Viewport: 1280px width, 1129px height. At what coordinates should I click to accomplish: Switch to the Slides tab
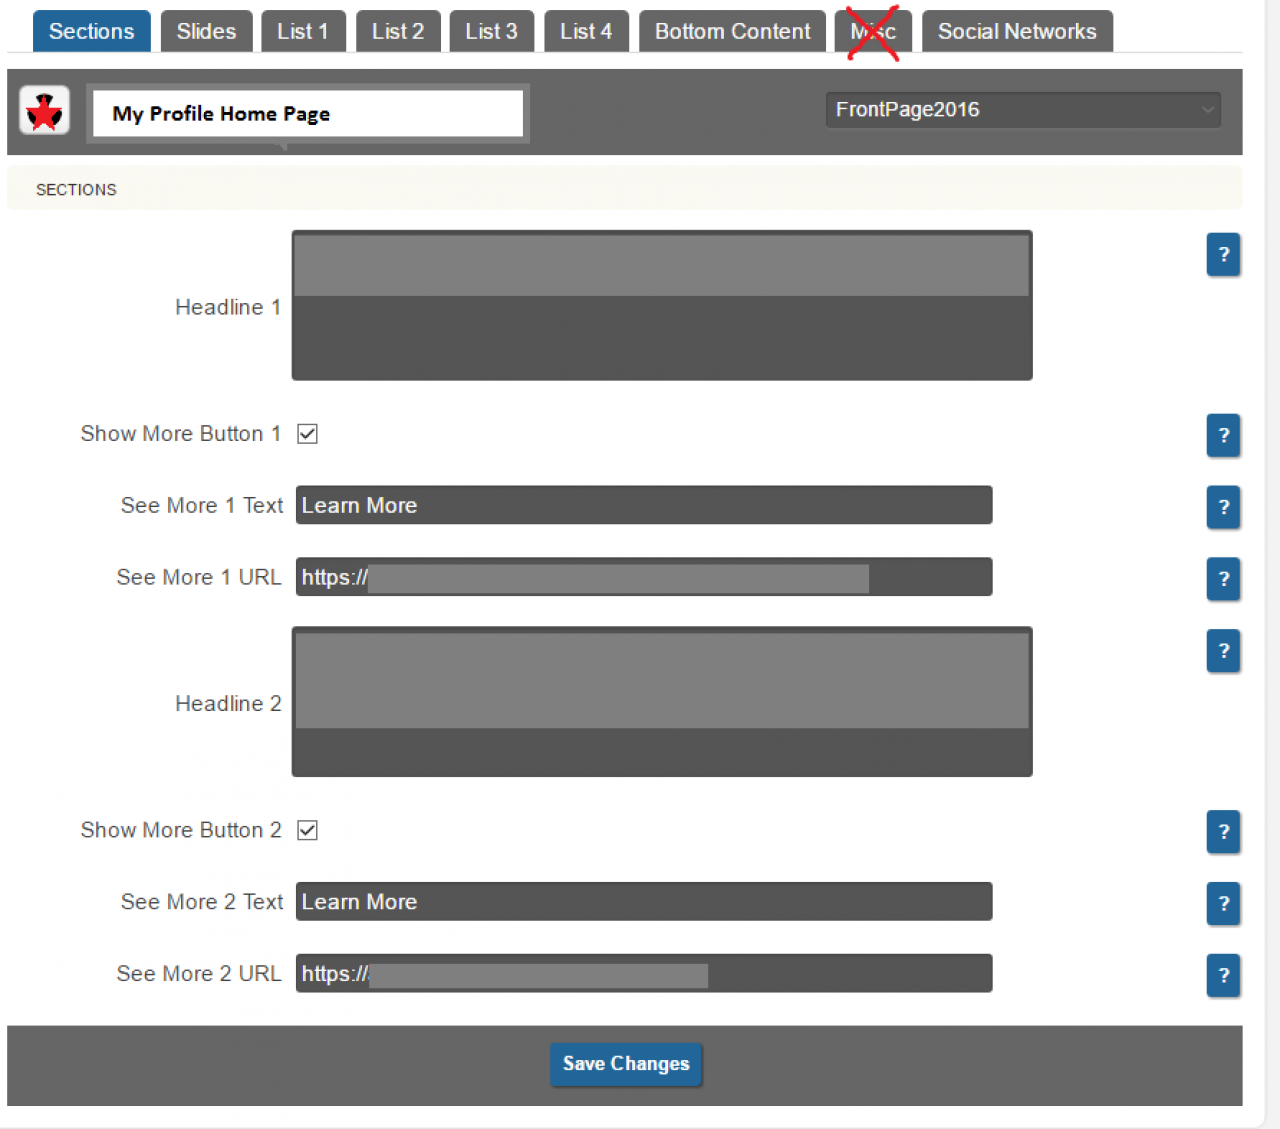206,31
